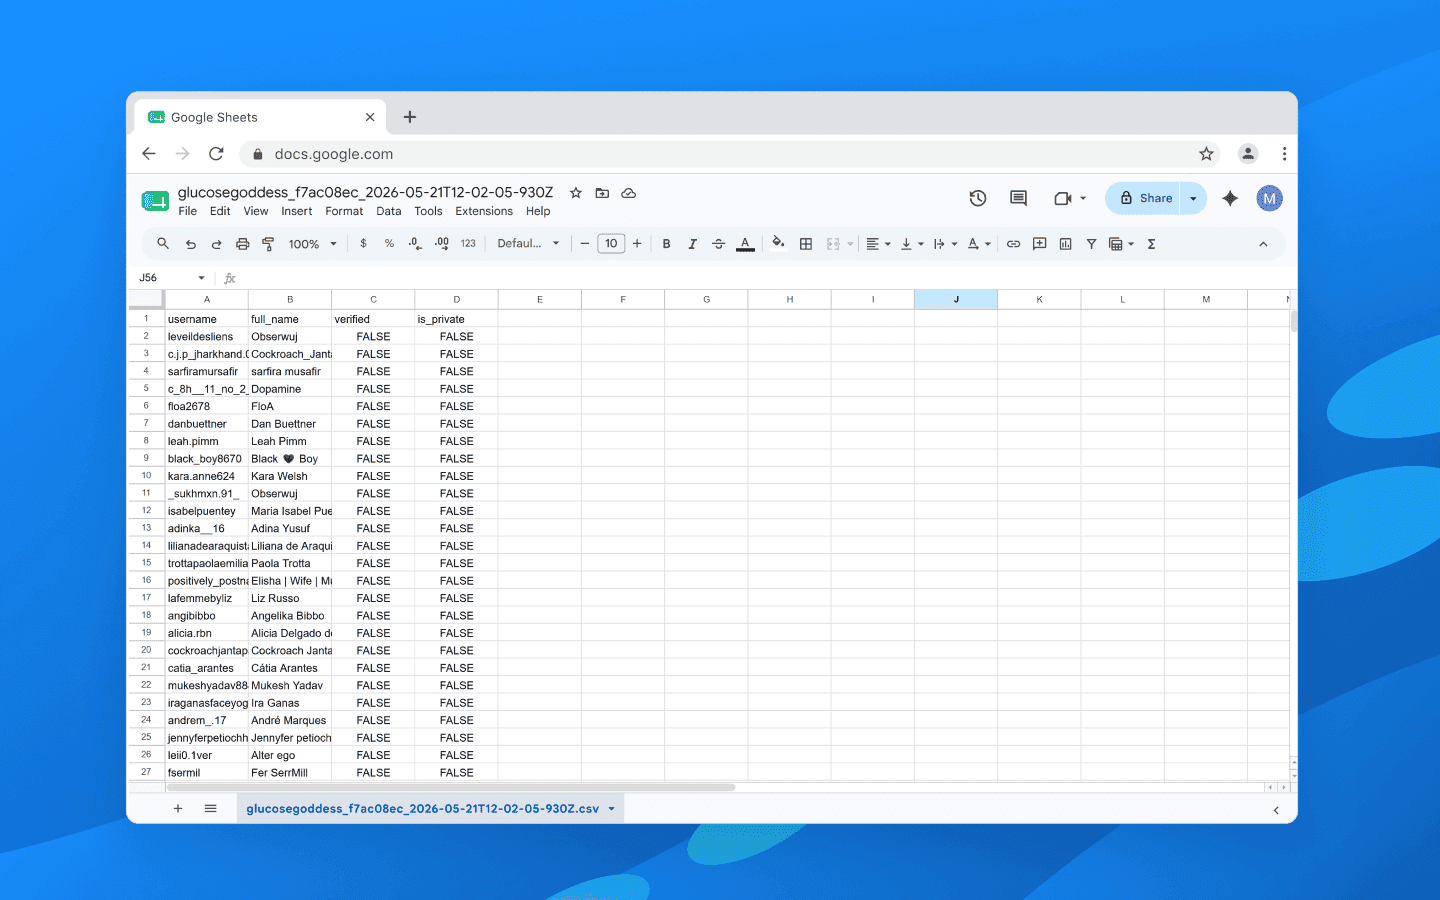Open text rotation dropdown
The image size is (1440, 900).
coord(979,244)
